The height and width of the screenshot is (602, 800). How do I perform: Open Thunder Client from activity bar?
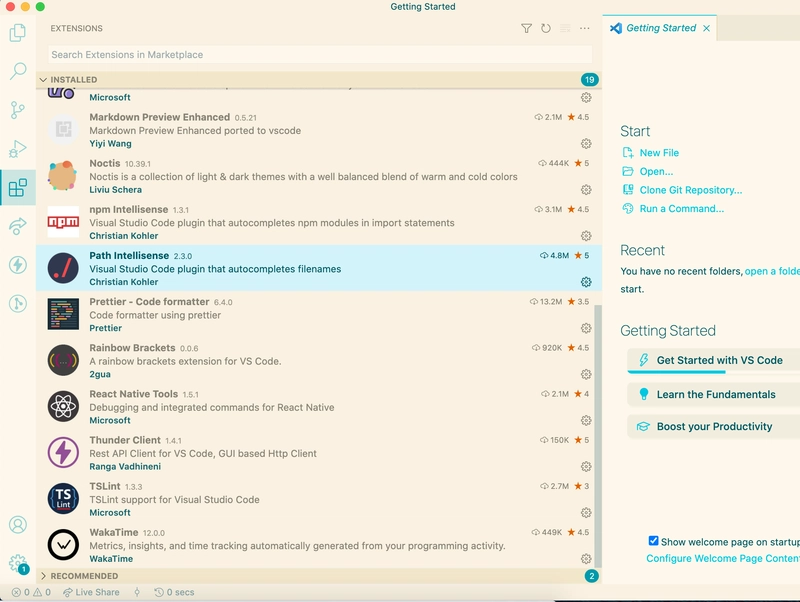click(x=18, y=265)
